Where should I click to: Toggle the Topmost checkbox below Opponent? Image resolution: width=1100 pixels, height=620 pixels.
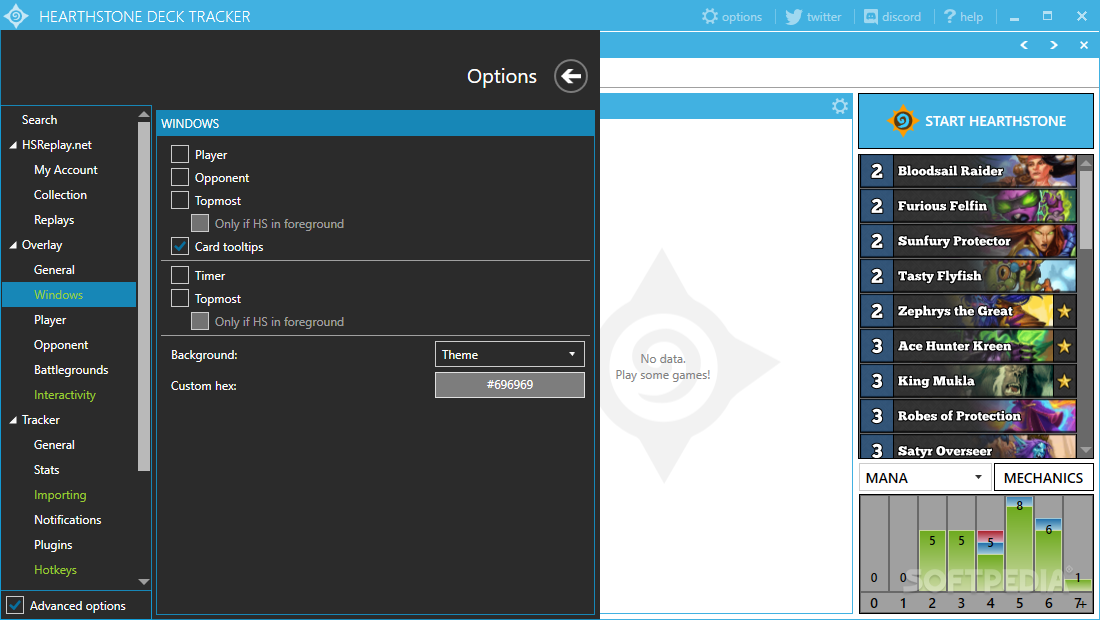[x=180, y=201]
